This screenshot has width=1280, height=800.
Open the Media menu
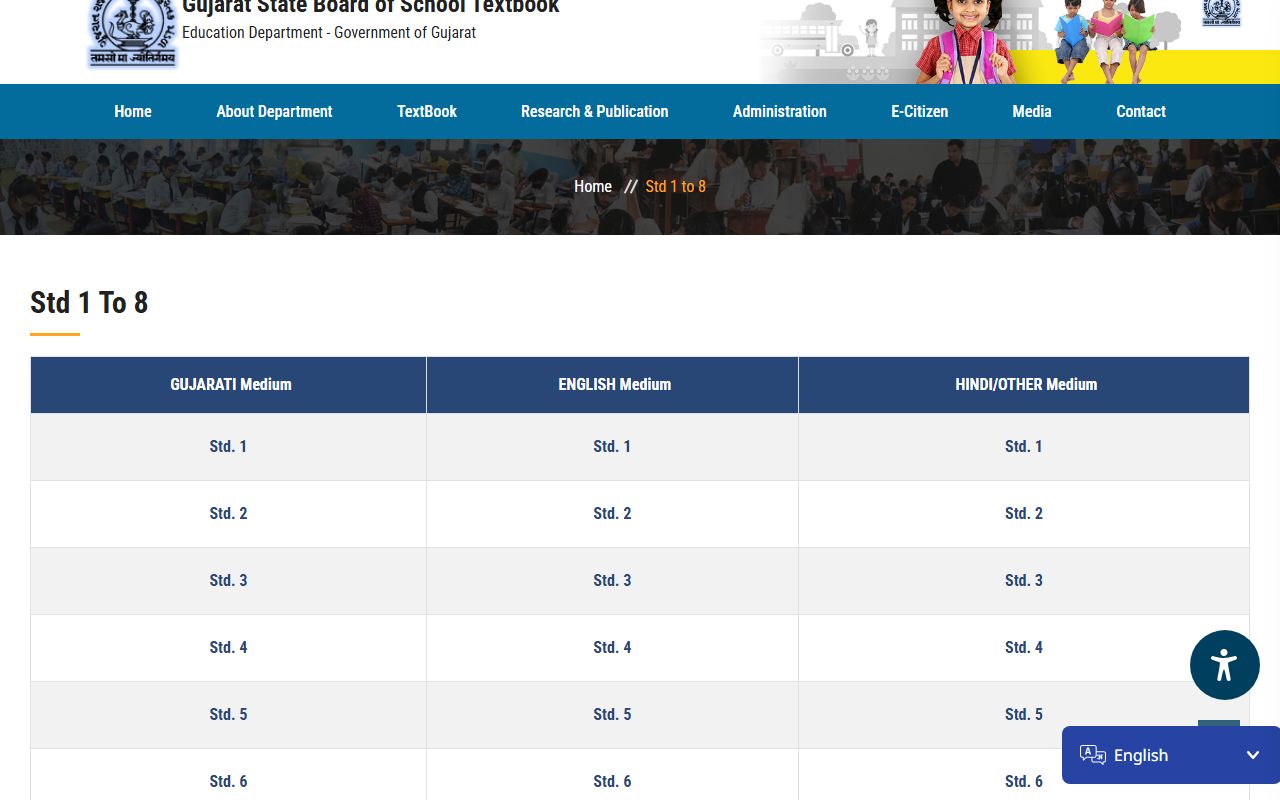coord(1032,111)
